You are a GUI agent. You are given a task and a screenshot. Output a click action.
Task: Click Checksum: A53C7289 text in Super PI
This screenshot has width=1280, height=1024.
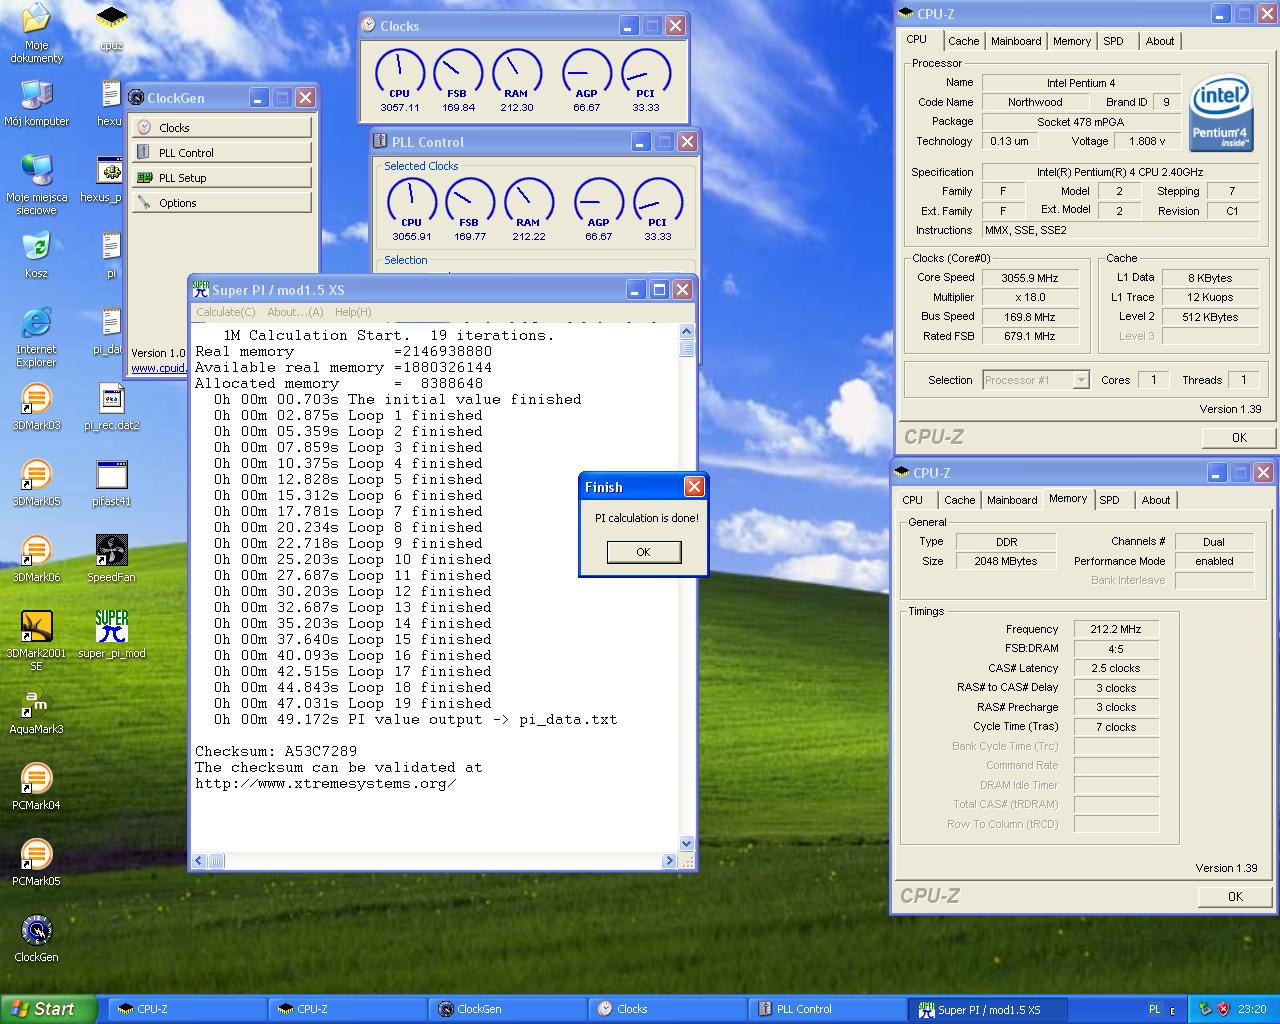click(x=276, y=751)
